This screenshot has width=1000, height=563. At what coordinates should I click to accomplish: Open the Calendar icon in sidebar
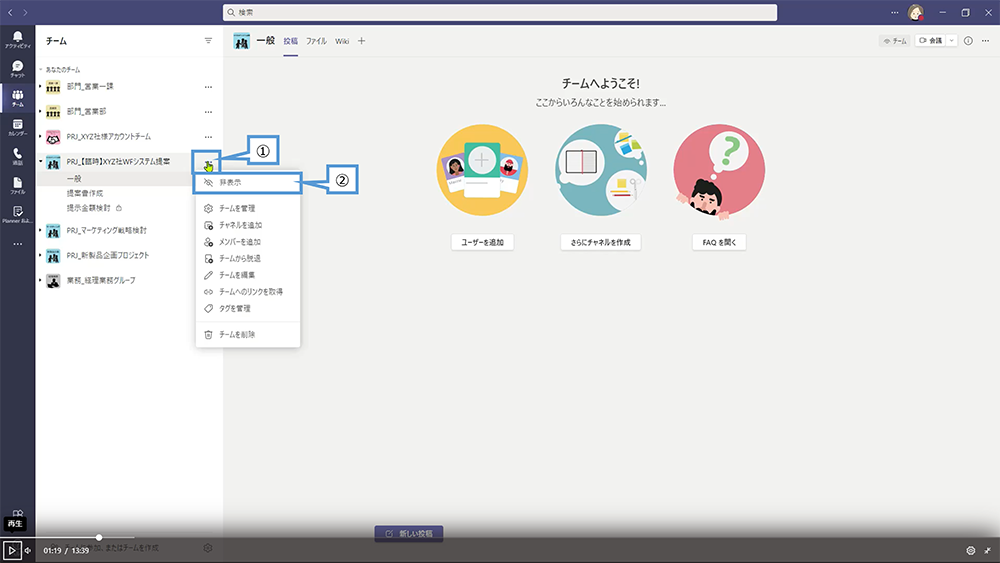17,127
